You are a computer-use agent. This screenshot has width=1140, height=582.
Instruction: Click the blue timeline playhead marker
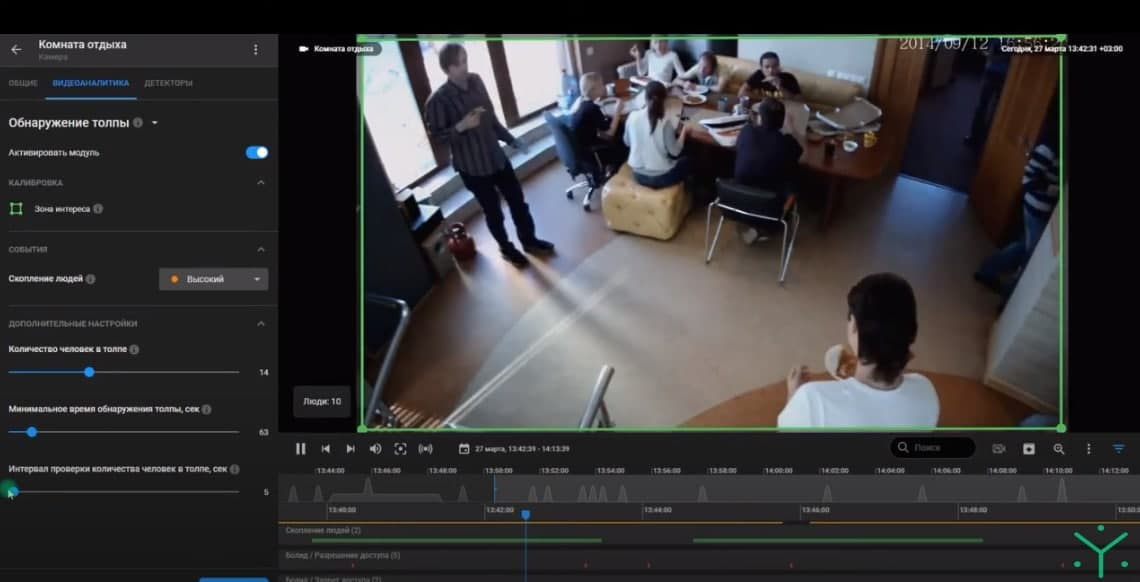pyautogui.click(x=526, y=514)
